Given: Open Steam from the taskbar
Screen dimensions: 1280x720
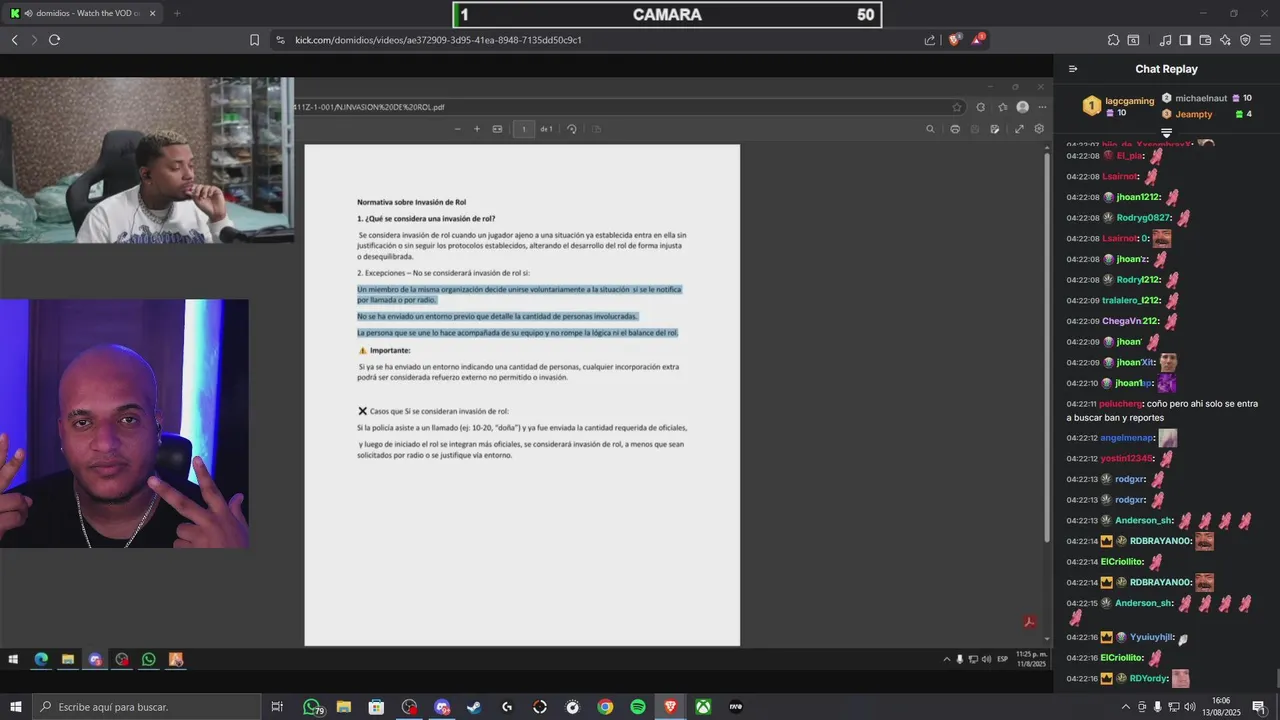Looking at the screenshot, I should pos(474,707).
